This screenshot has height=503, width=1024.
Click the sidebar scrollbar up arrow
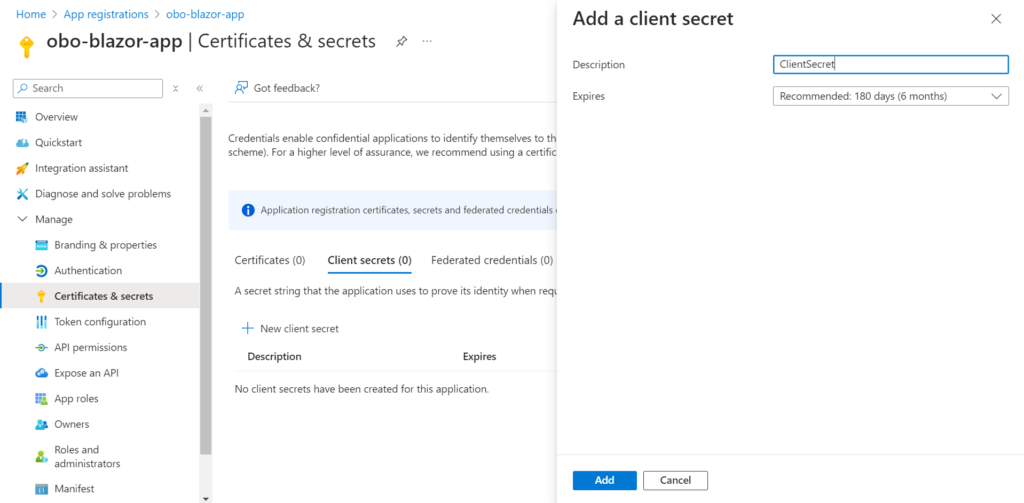click(x=206, y=109)
